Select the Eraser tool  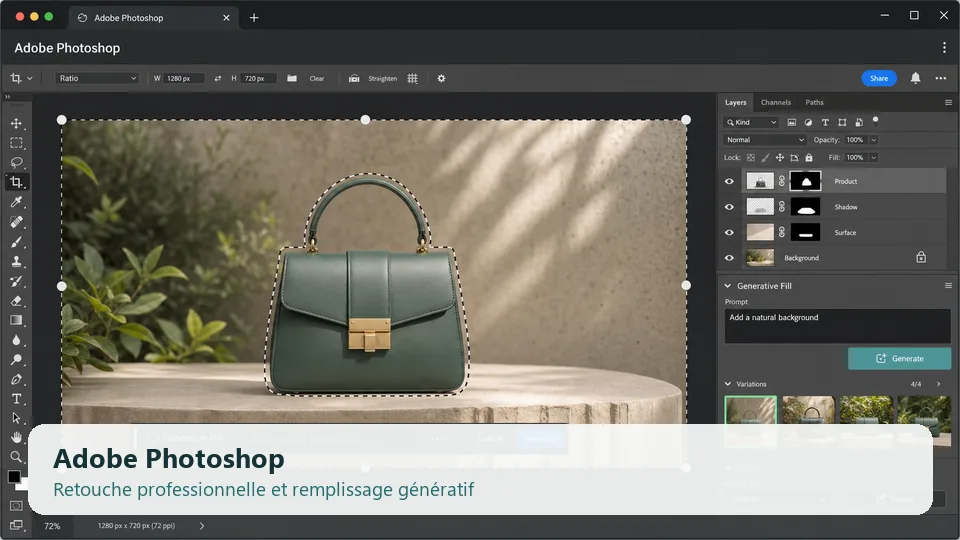coord(17,301)
